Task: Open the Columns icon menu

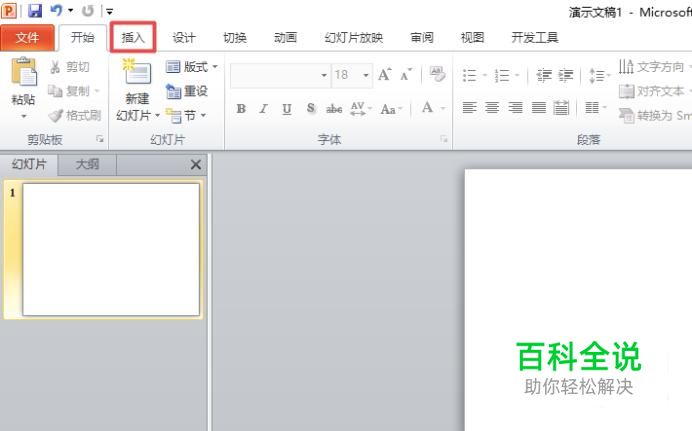Action: coord(595,108)
